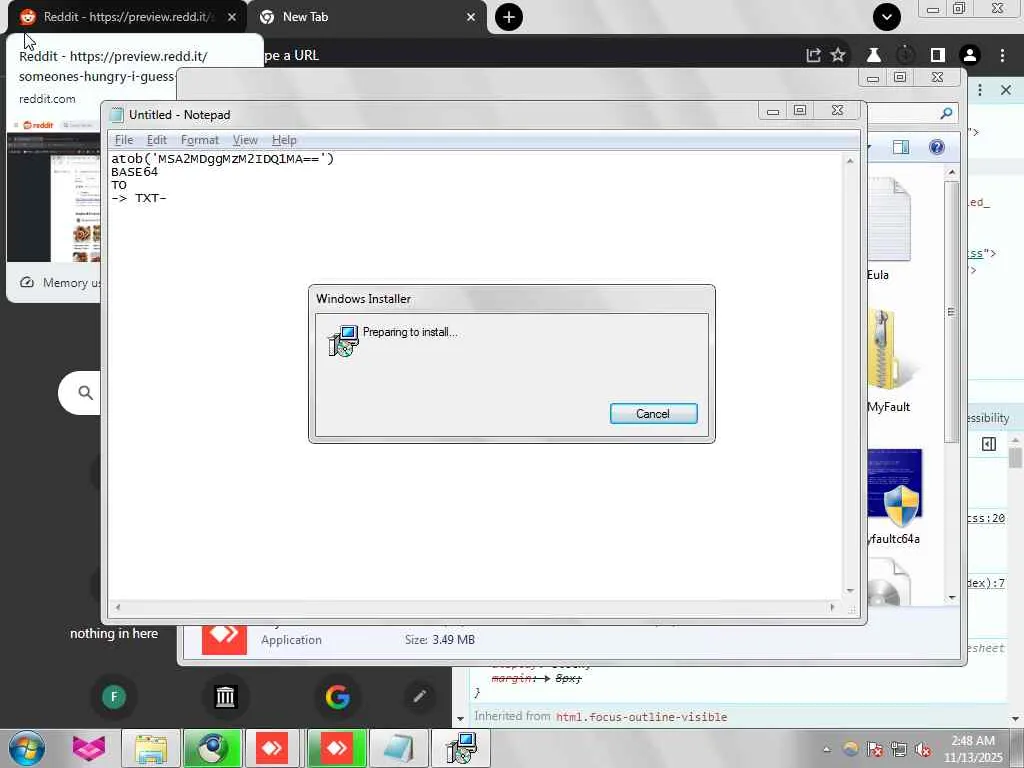Select the MyFault zip file in Explorer

pos(889,362)
